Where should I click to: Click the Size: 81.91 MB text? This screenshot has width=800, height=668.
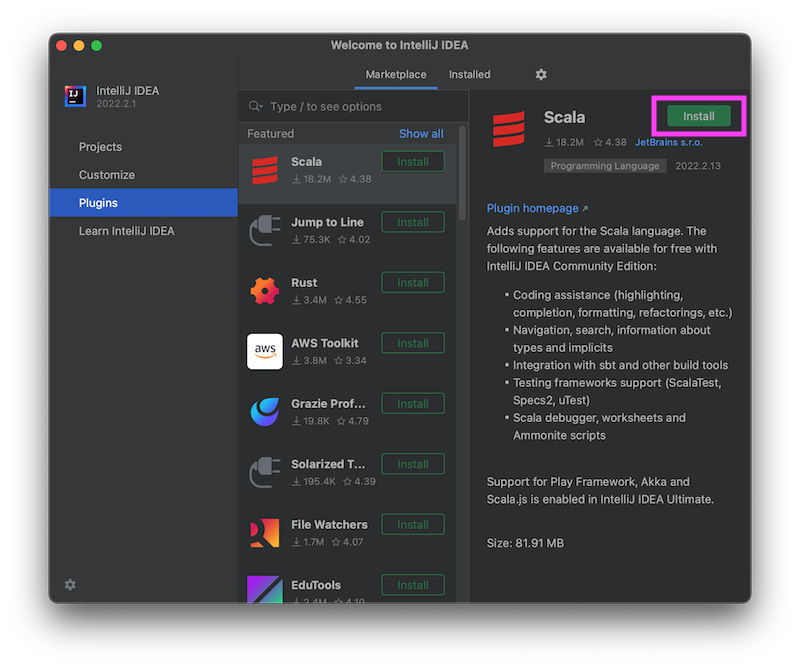(x=525, y=543)
